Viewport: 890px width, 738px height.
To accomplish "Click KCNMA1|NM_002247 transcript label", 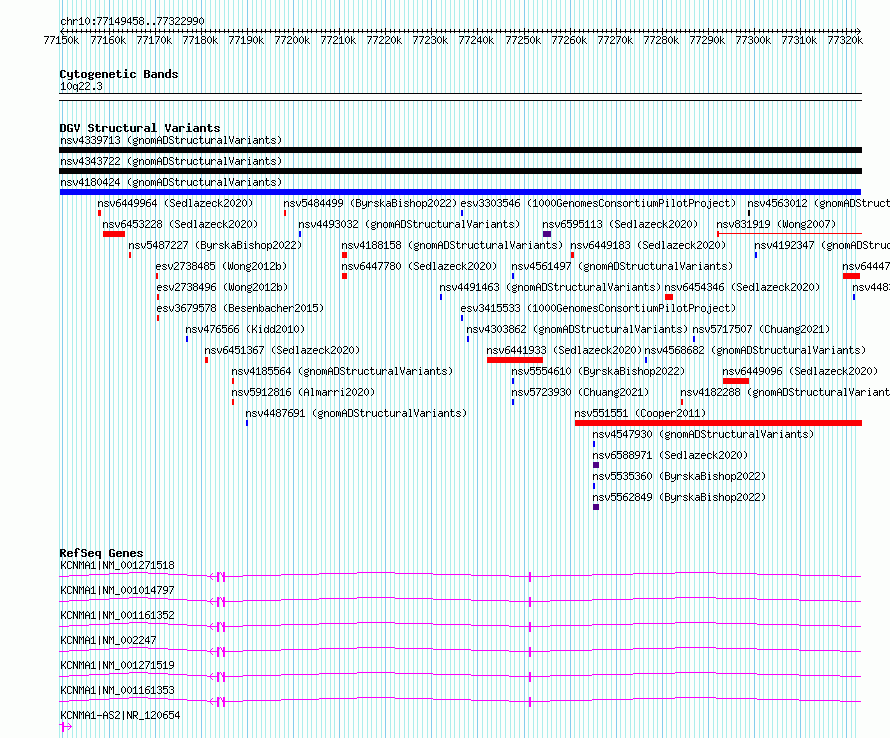I will click(108, 640).
